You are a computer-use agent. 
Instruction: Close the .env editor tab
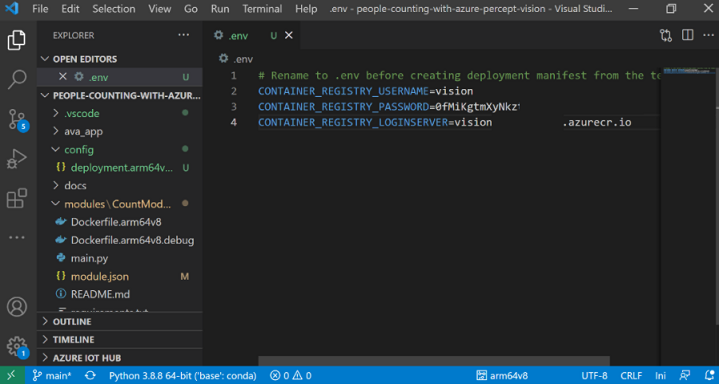(289, 35)
